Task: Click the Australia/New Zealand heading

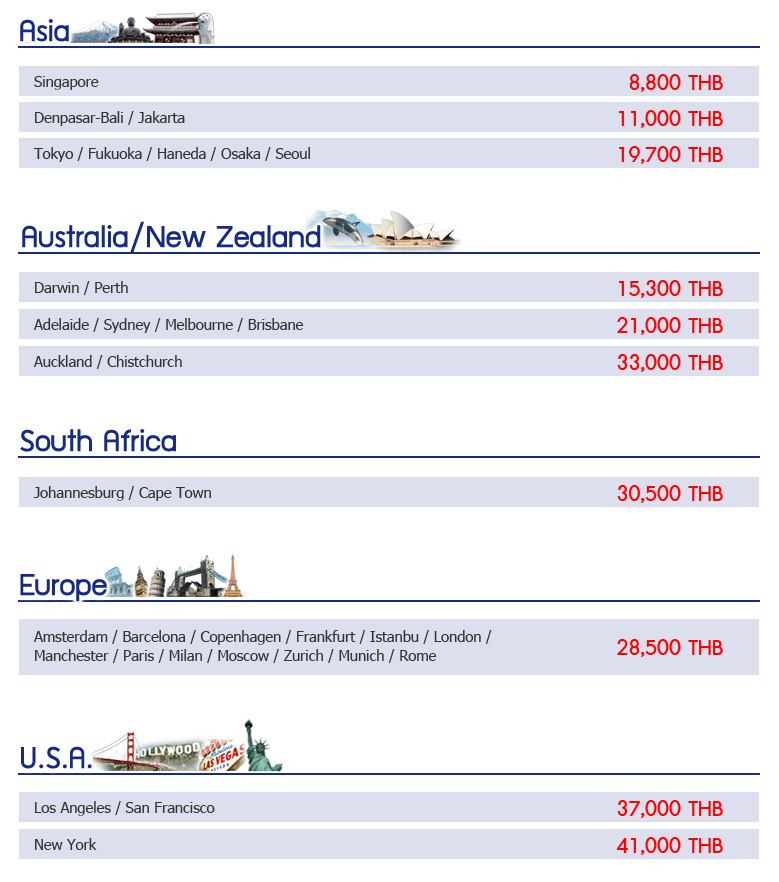Action: tap(170, 237)
